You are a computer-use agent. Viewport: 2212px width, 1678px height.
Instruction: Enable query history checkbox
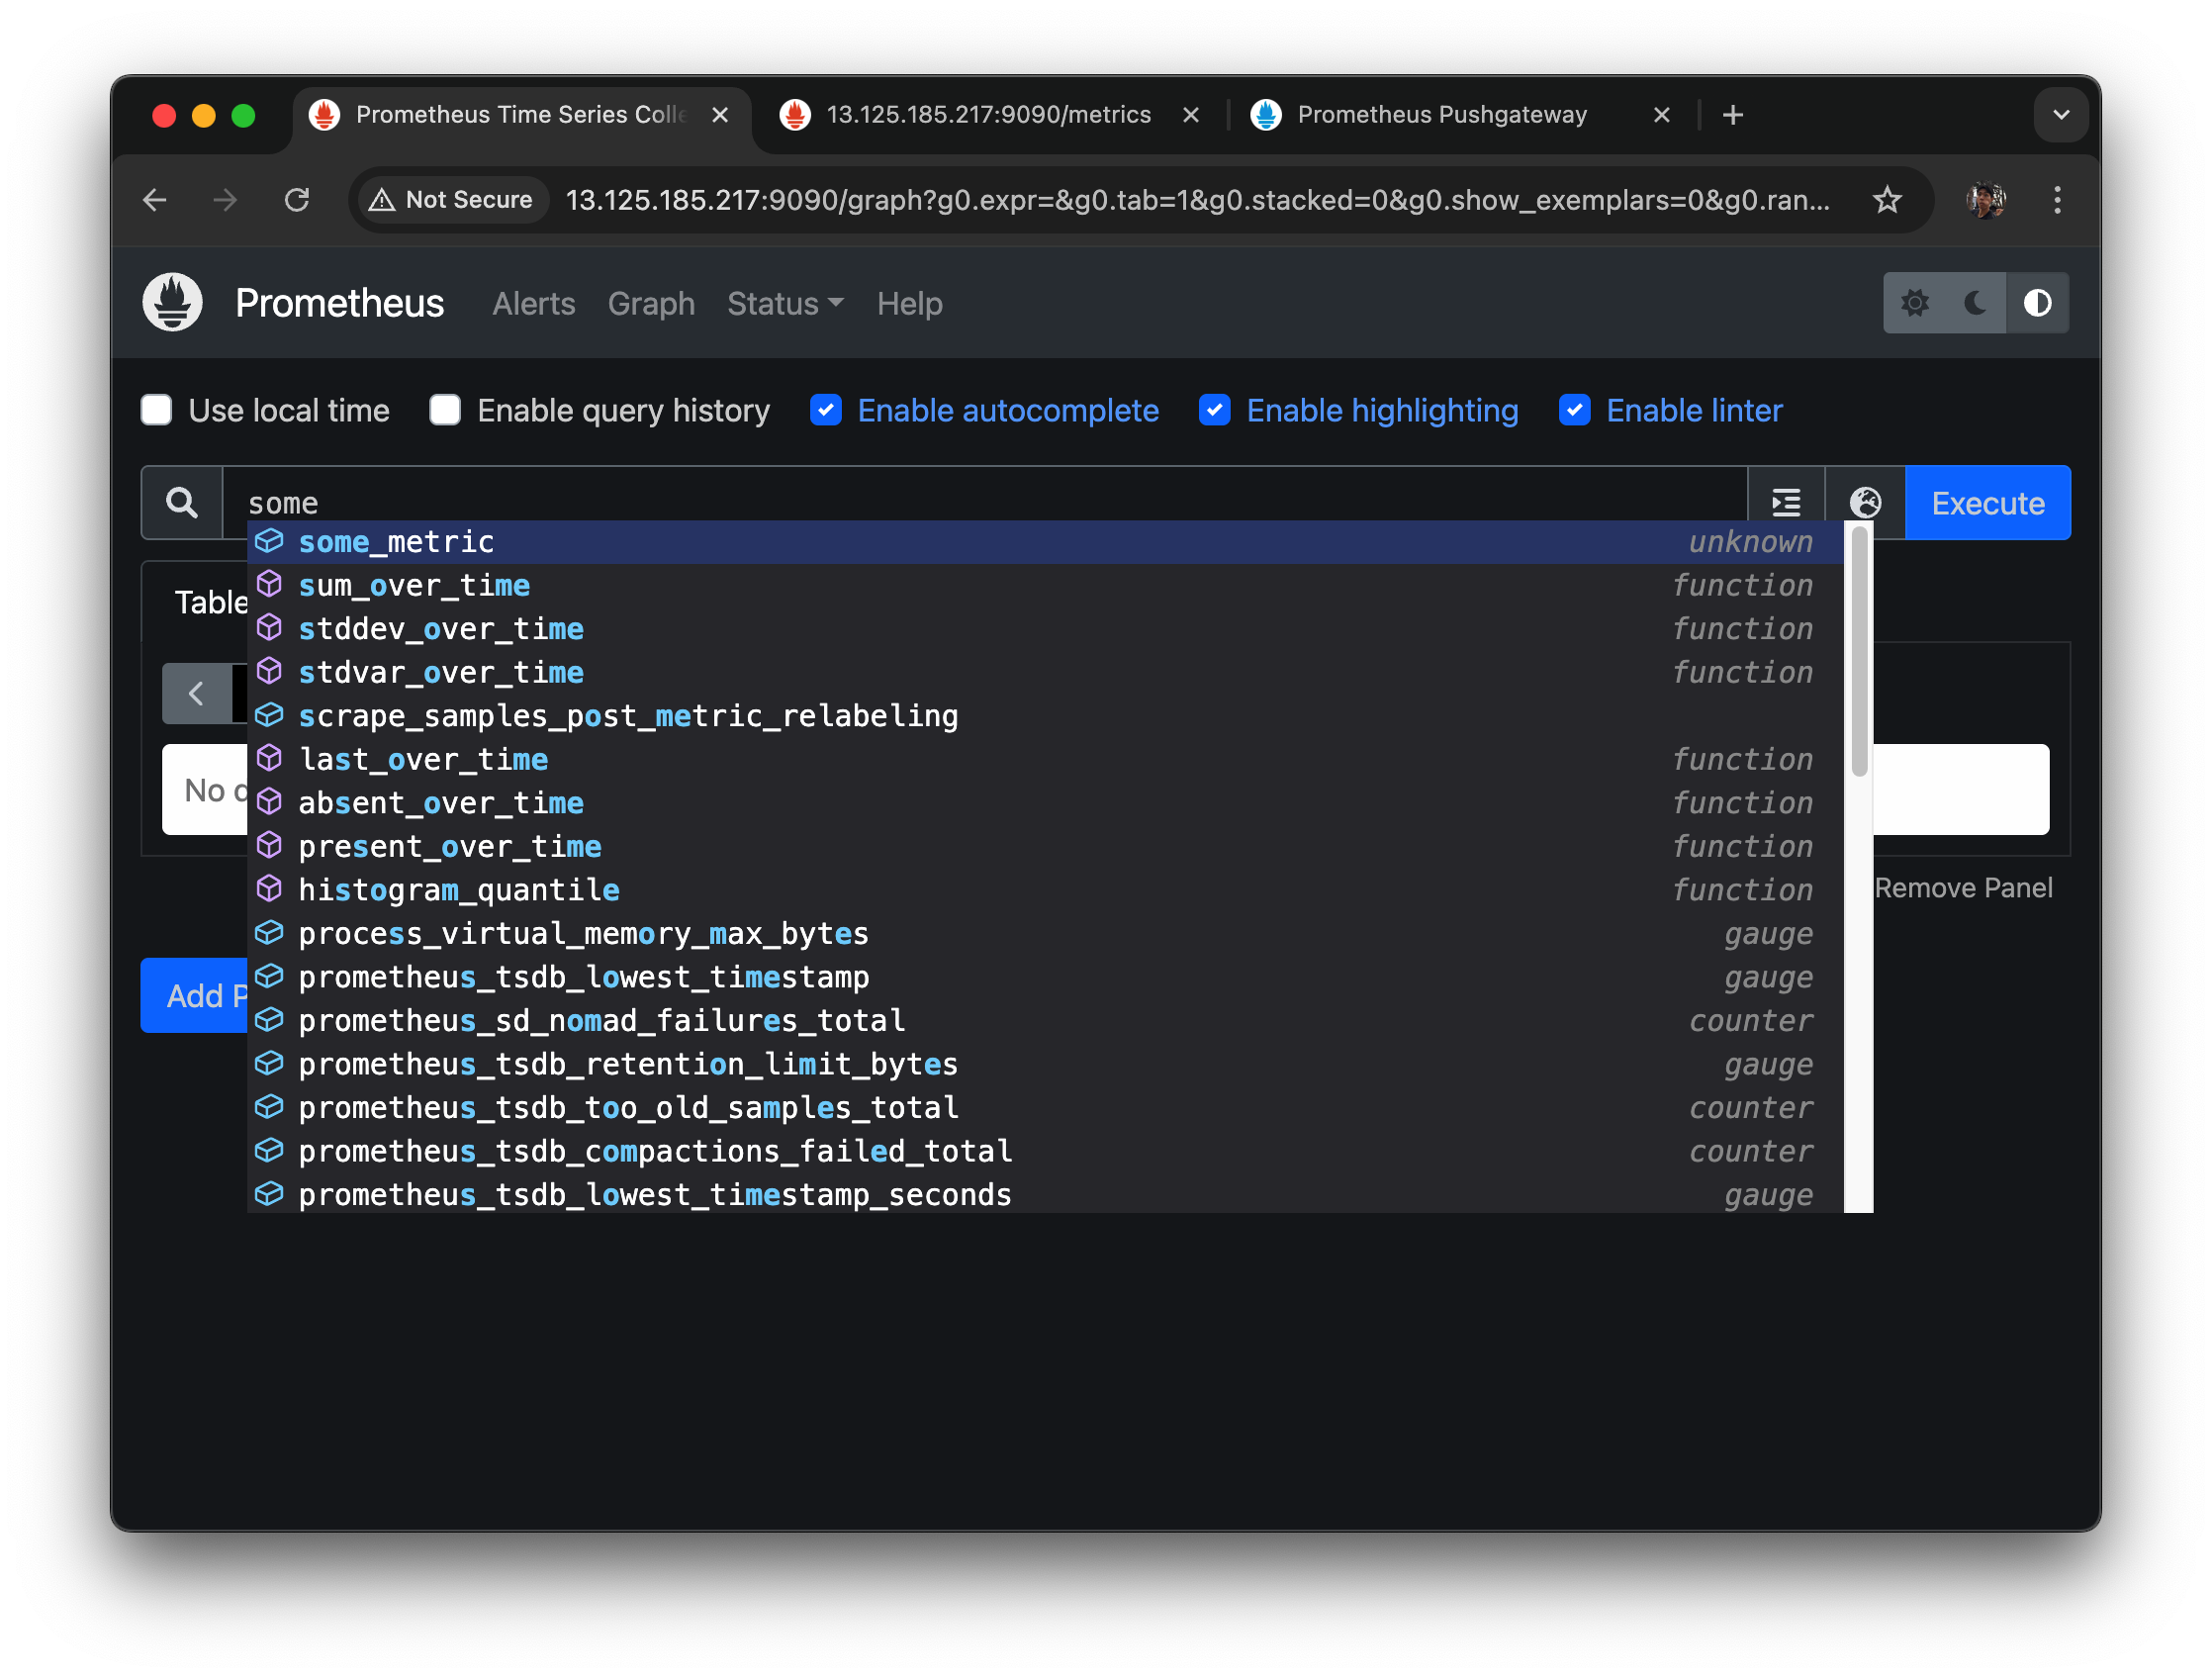[x=445, y=410]
